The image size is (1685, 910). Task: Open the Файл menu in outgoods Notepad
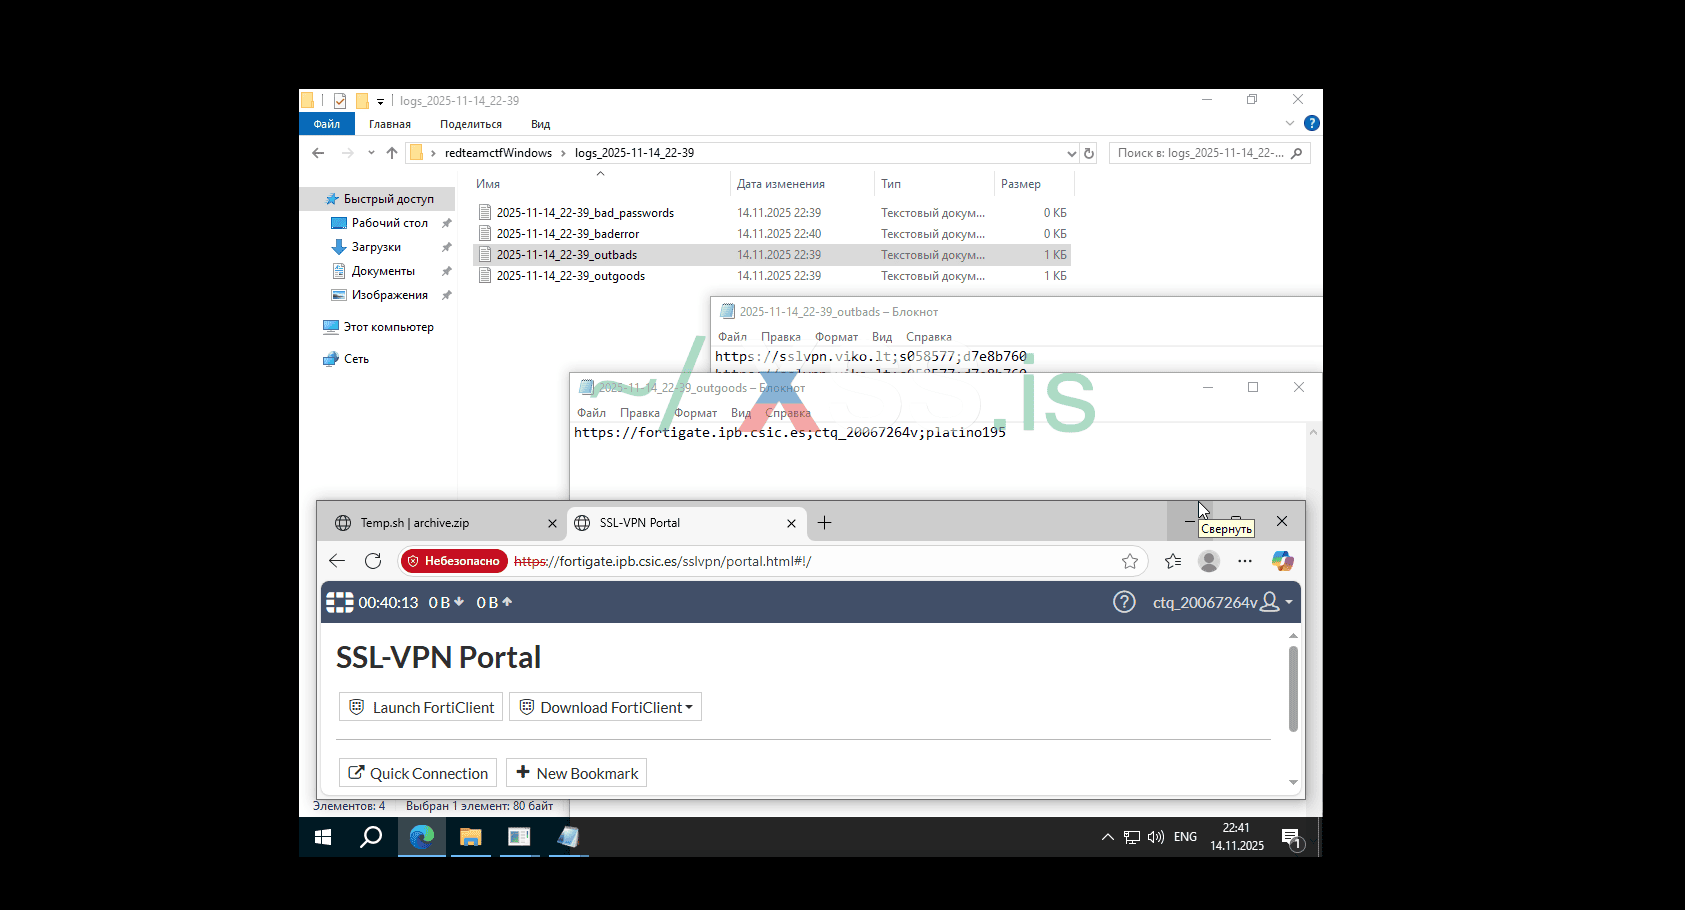pos(591,413)
